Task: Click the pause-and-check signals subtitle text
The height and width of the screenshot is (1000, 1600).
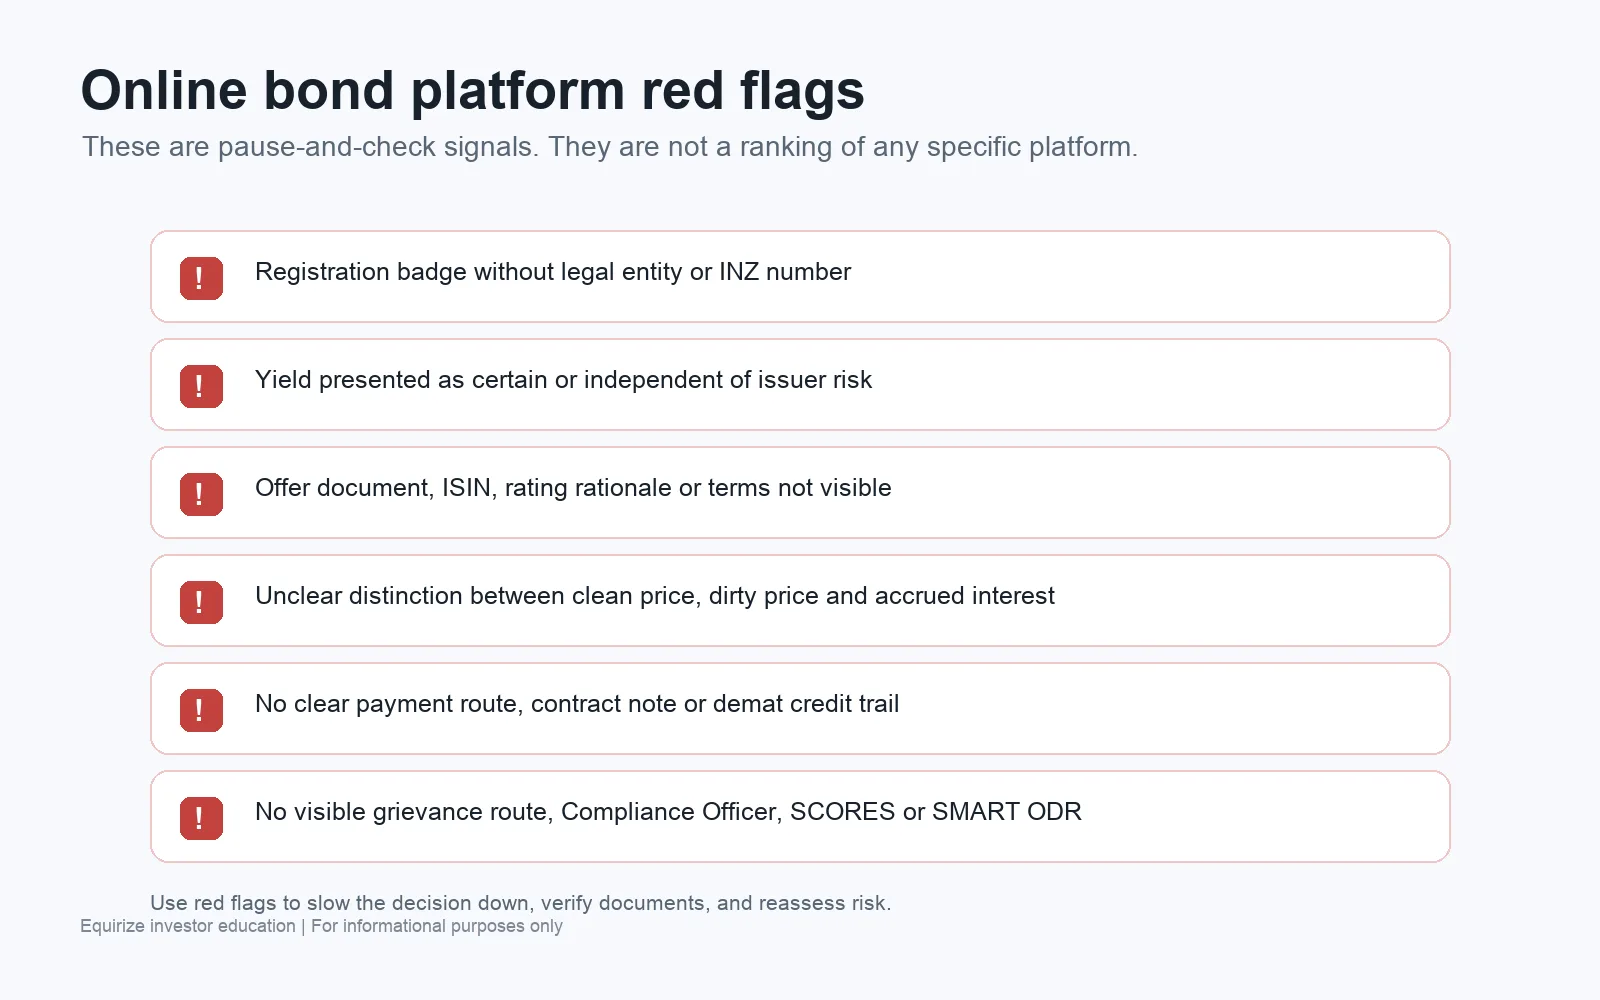Action: point(610,147)
